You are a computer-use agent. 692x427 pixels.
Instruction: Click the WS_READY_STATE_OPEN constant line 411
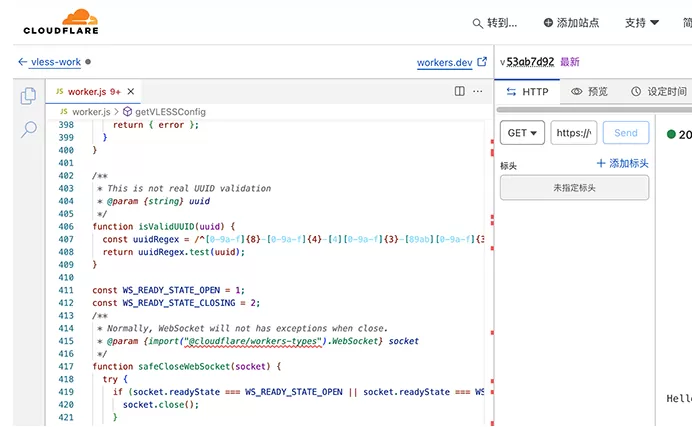[168, 290]
